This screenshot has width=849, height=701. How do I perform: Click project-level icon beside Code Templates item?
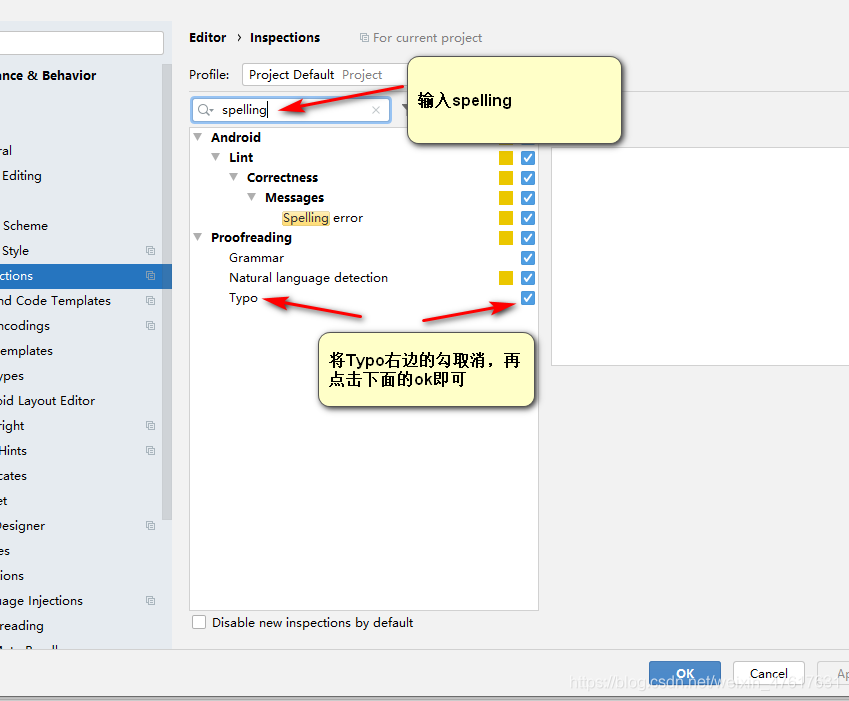tap(151, 300)
